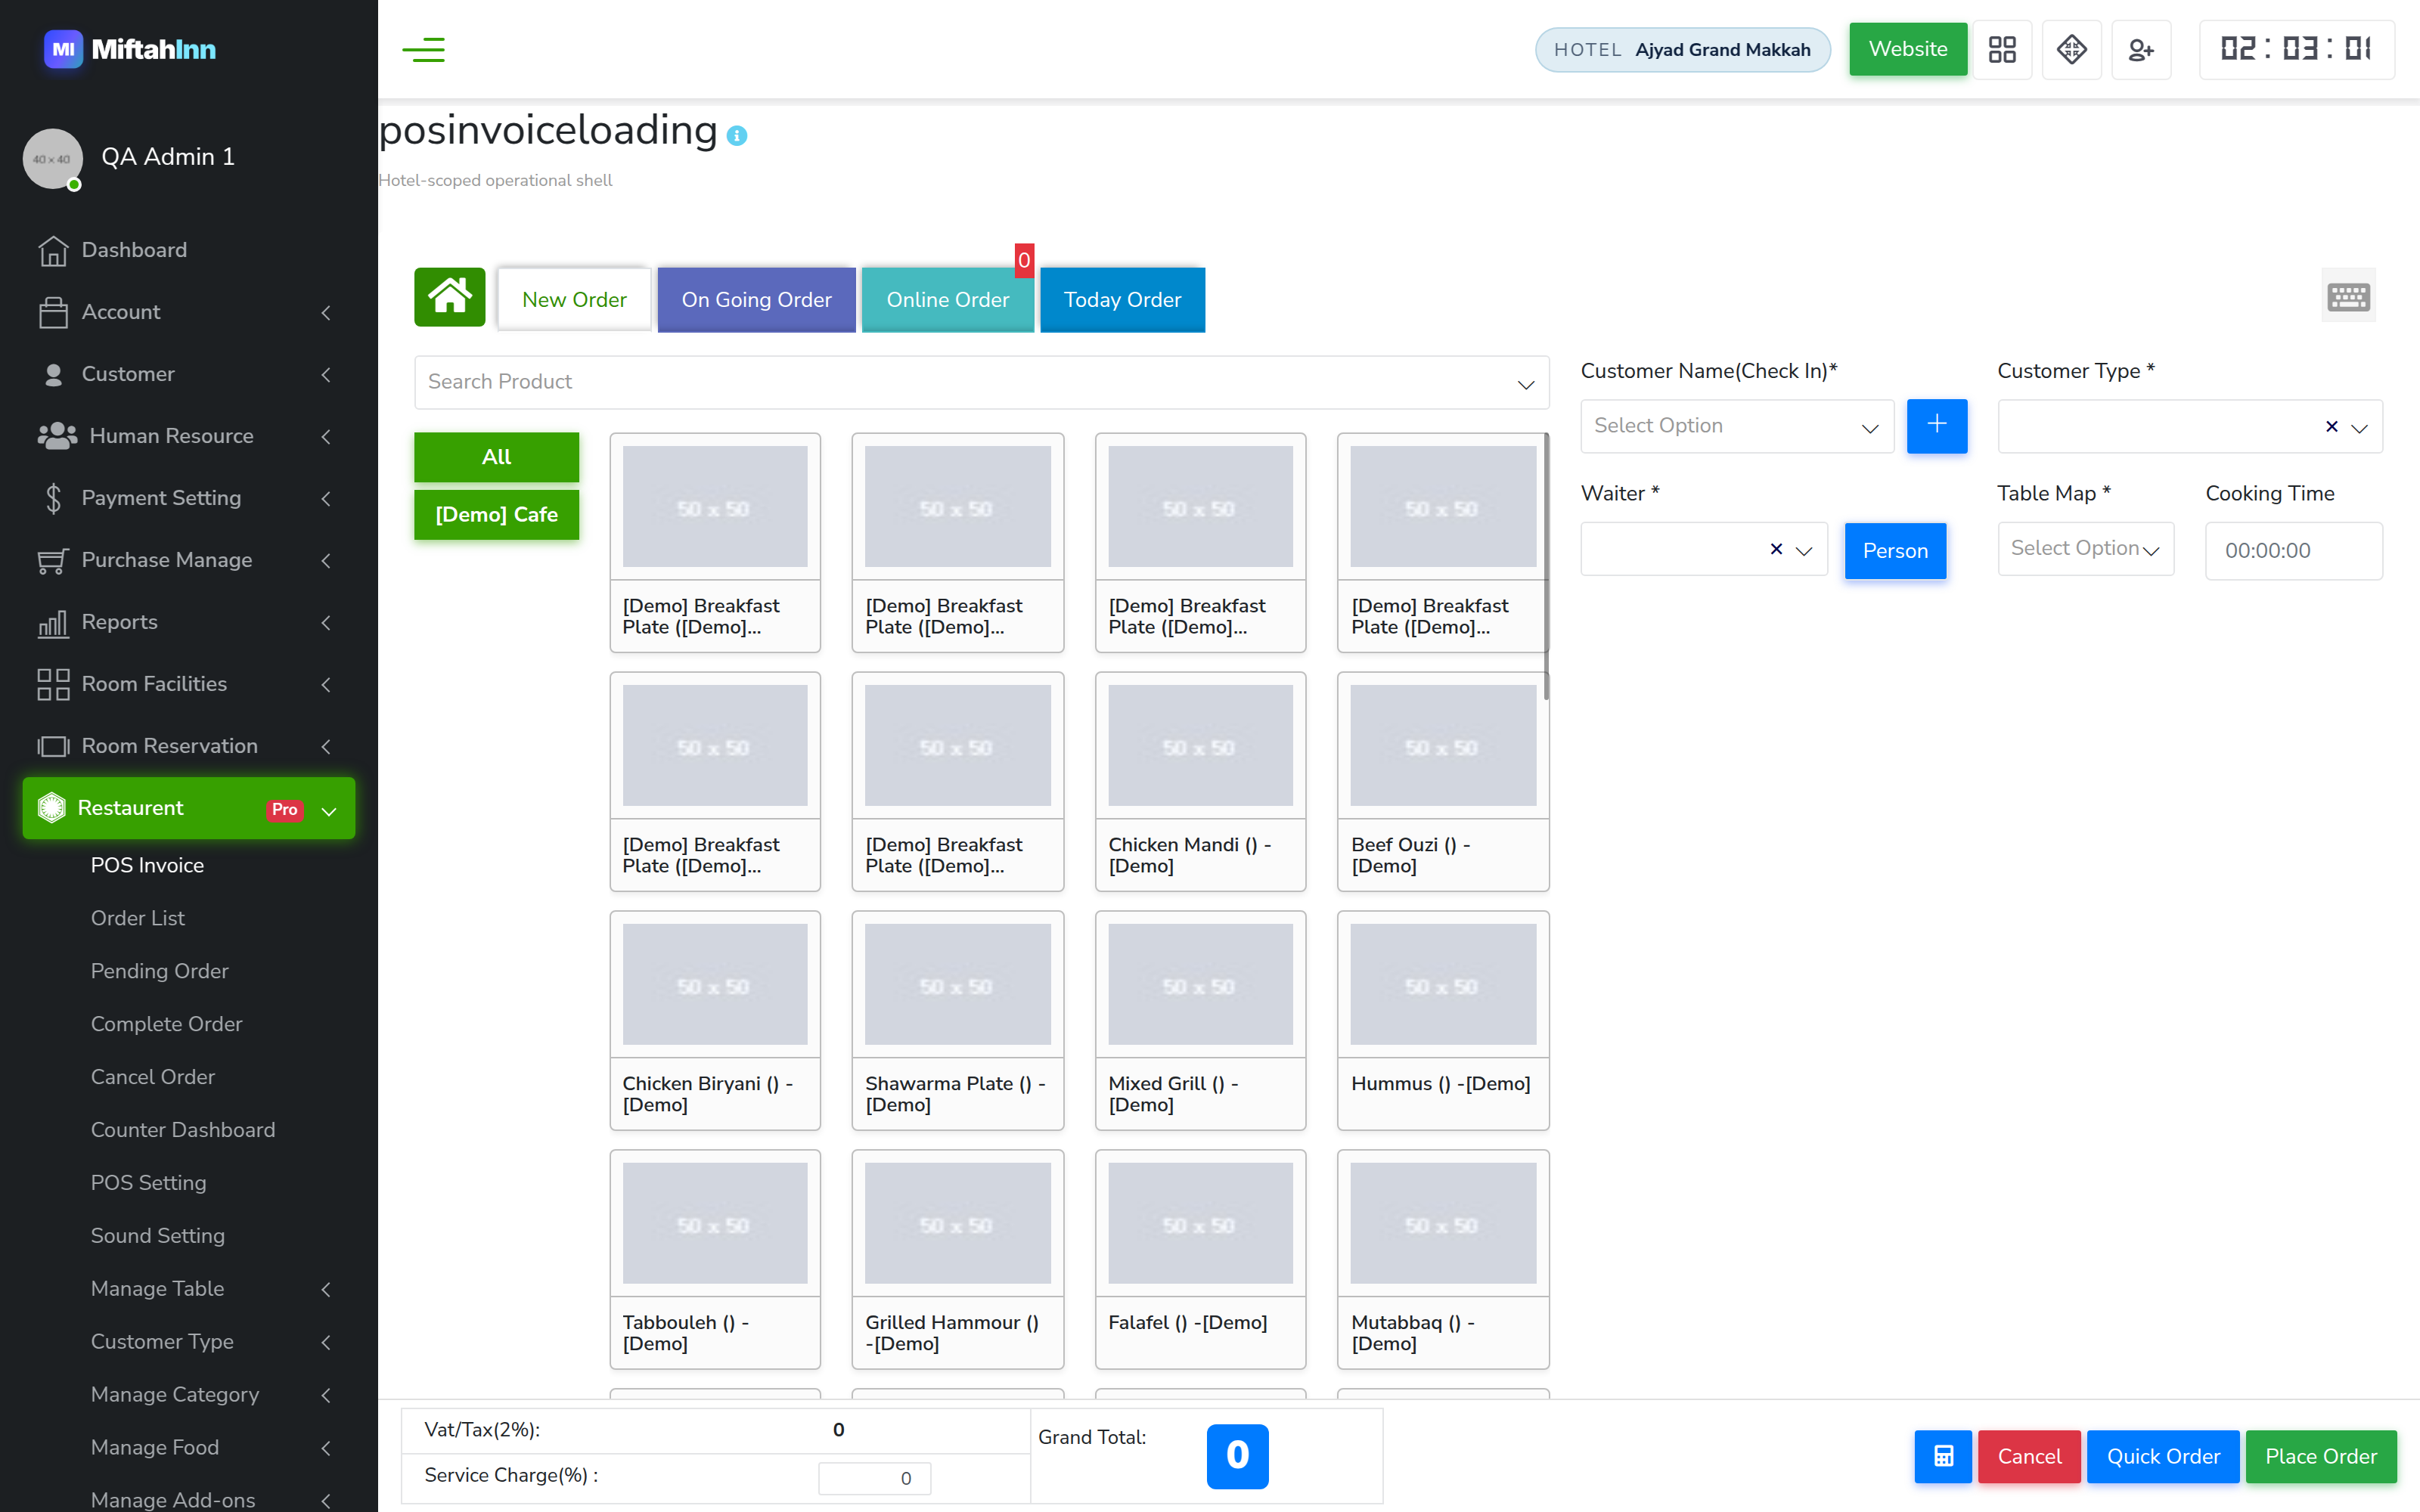Open the Customer Name Select Option dropdown
Viewport: 2420px width, 1512px height.
pos(1736,426)
